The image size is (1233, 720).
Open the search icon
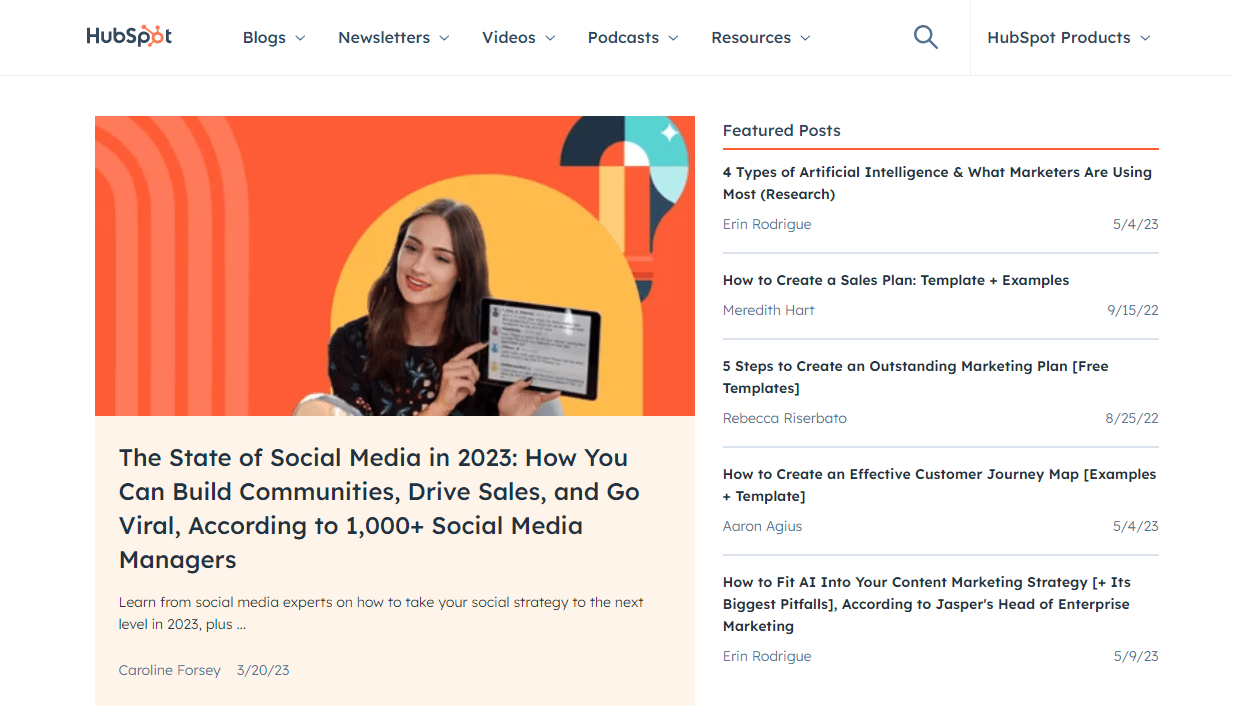click(925, 36)
